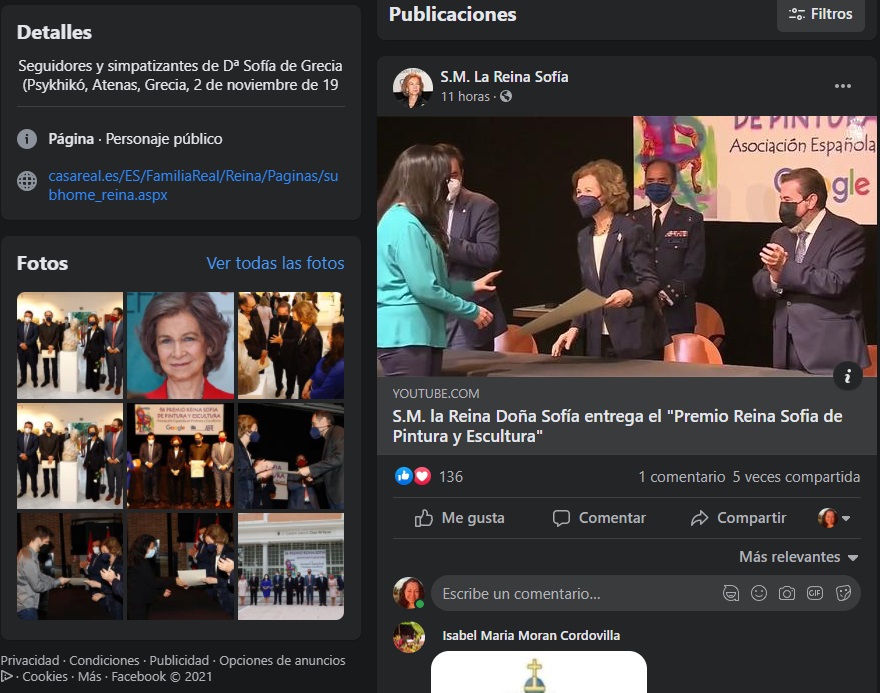Click the Compartir button

pyautogui.click(x=738, y=518)
